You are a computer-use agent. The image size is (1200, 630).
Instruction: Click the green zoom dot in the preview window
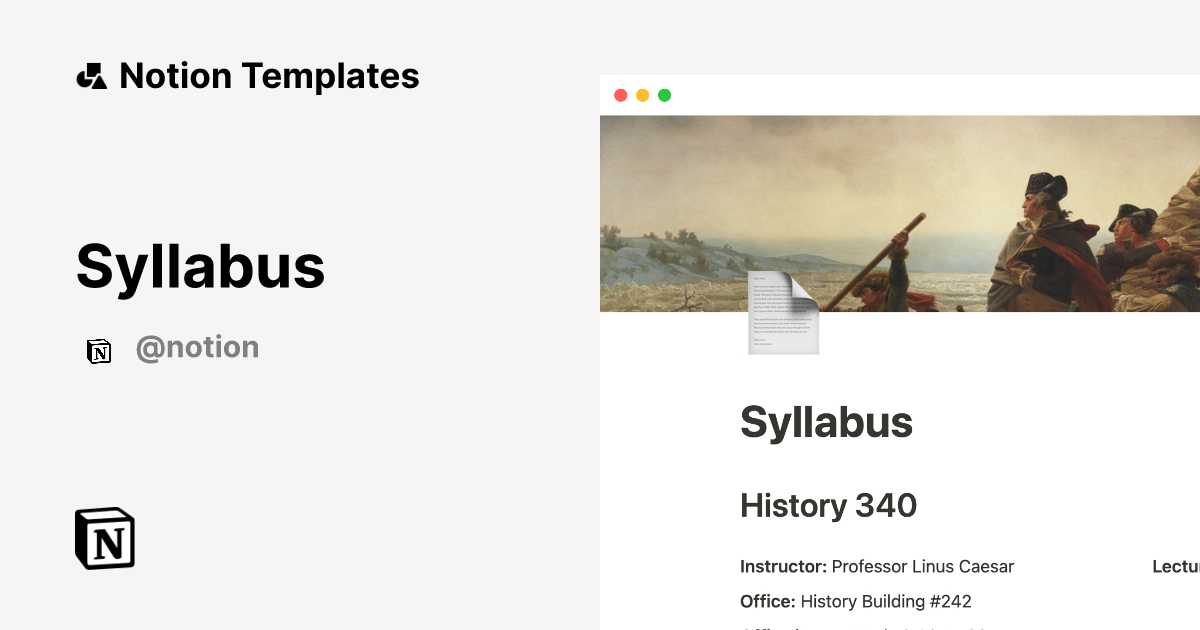pos(664,95)
